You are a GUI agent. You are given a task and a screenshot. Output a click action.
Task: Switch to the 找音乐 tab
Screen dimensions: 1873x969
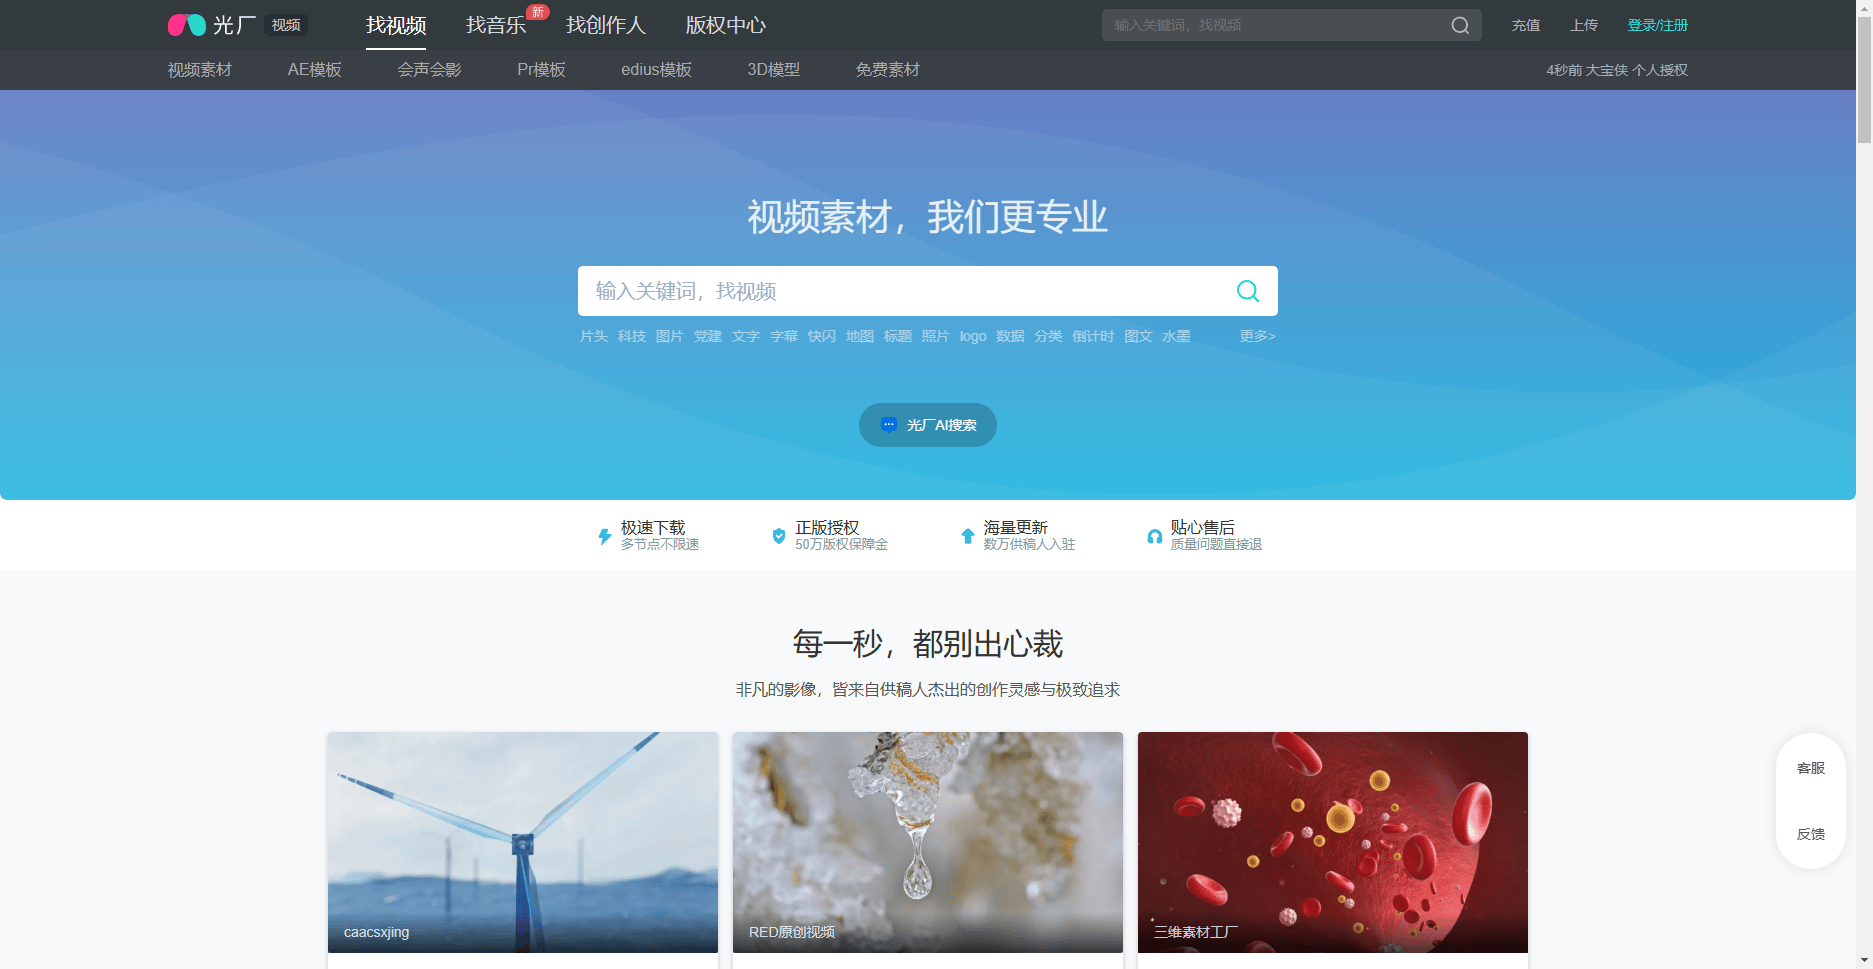coord(496,25)
